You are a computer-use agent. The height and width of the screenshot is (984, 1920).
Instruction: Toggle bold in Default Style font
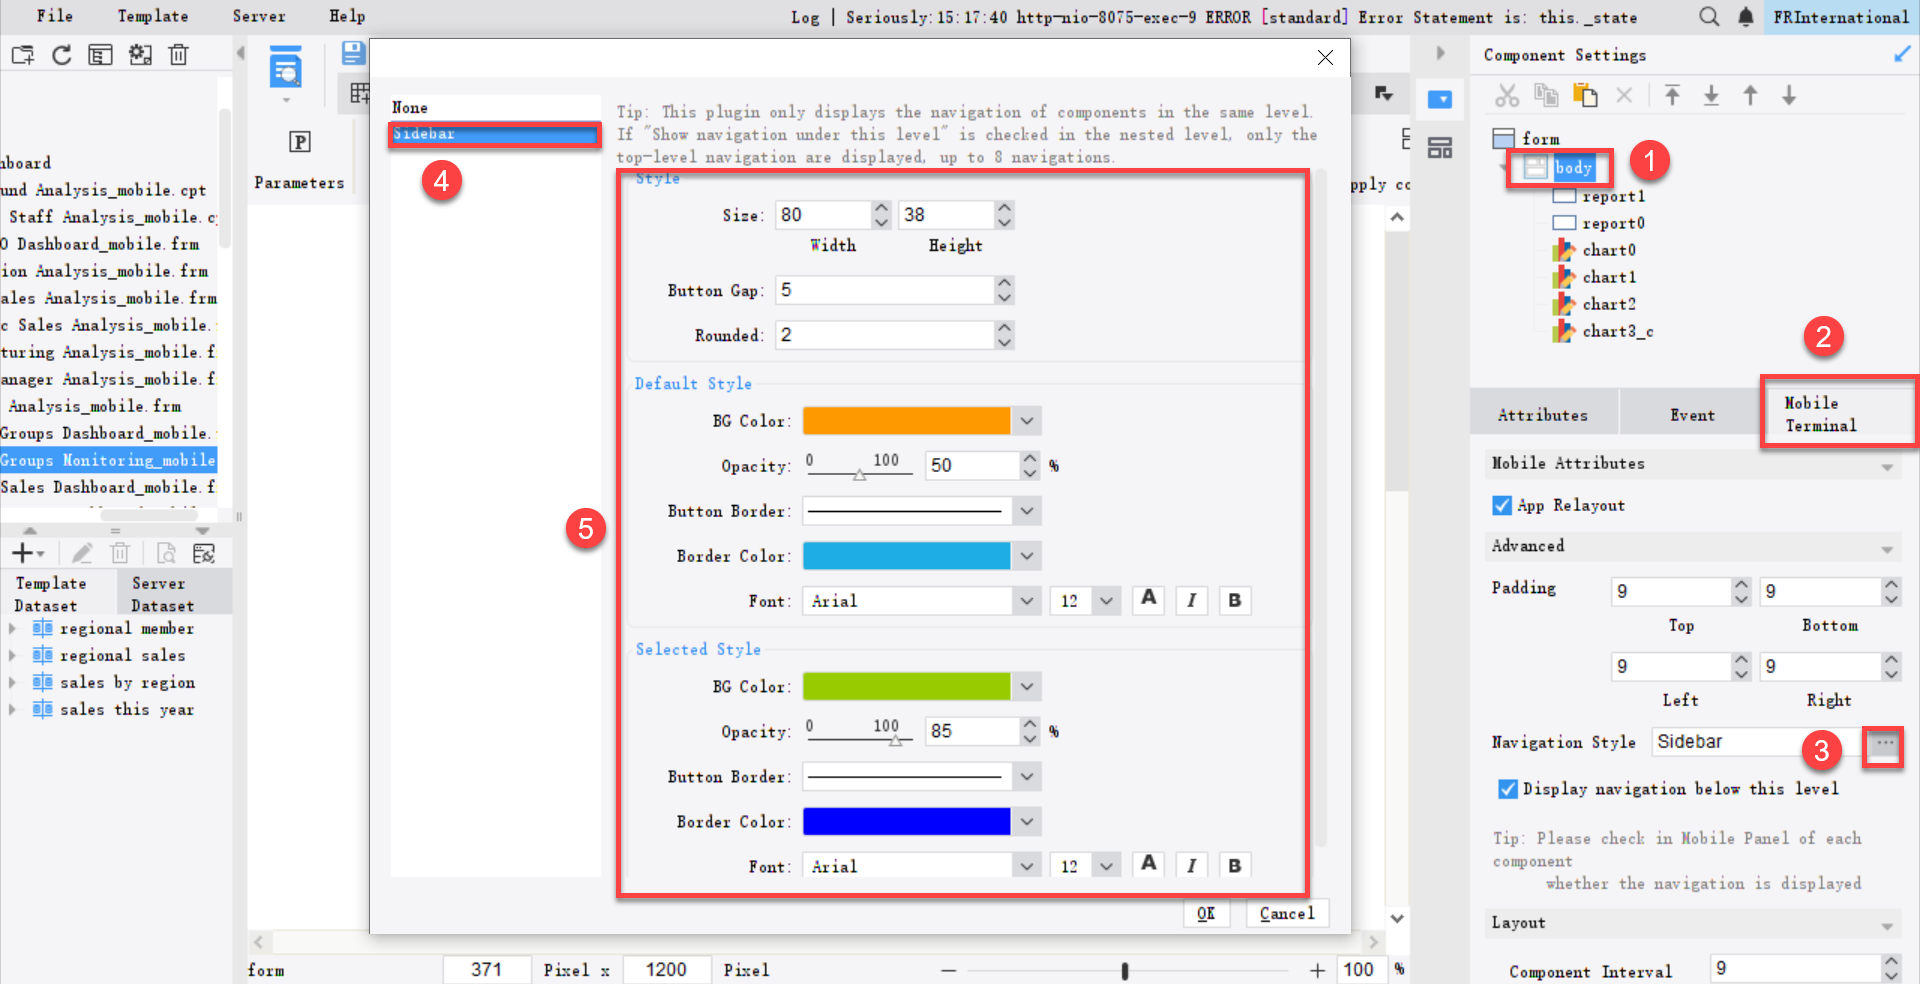pos(1235,600)
